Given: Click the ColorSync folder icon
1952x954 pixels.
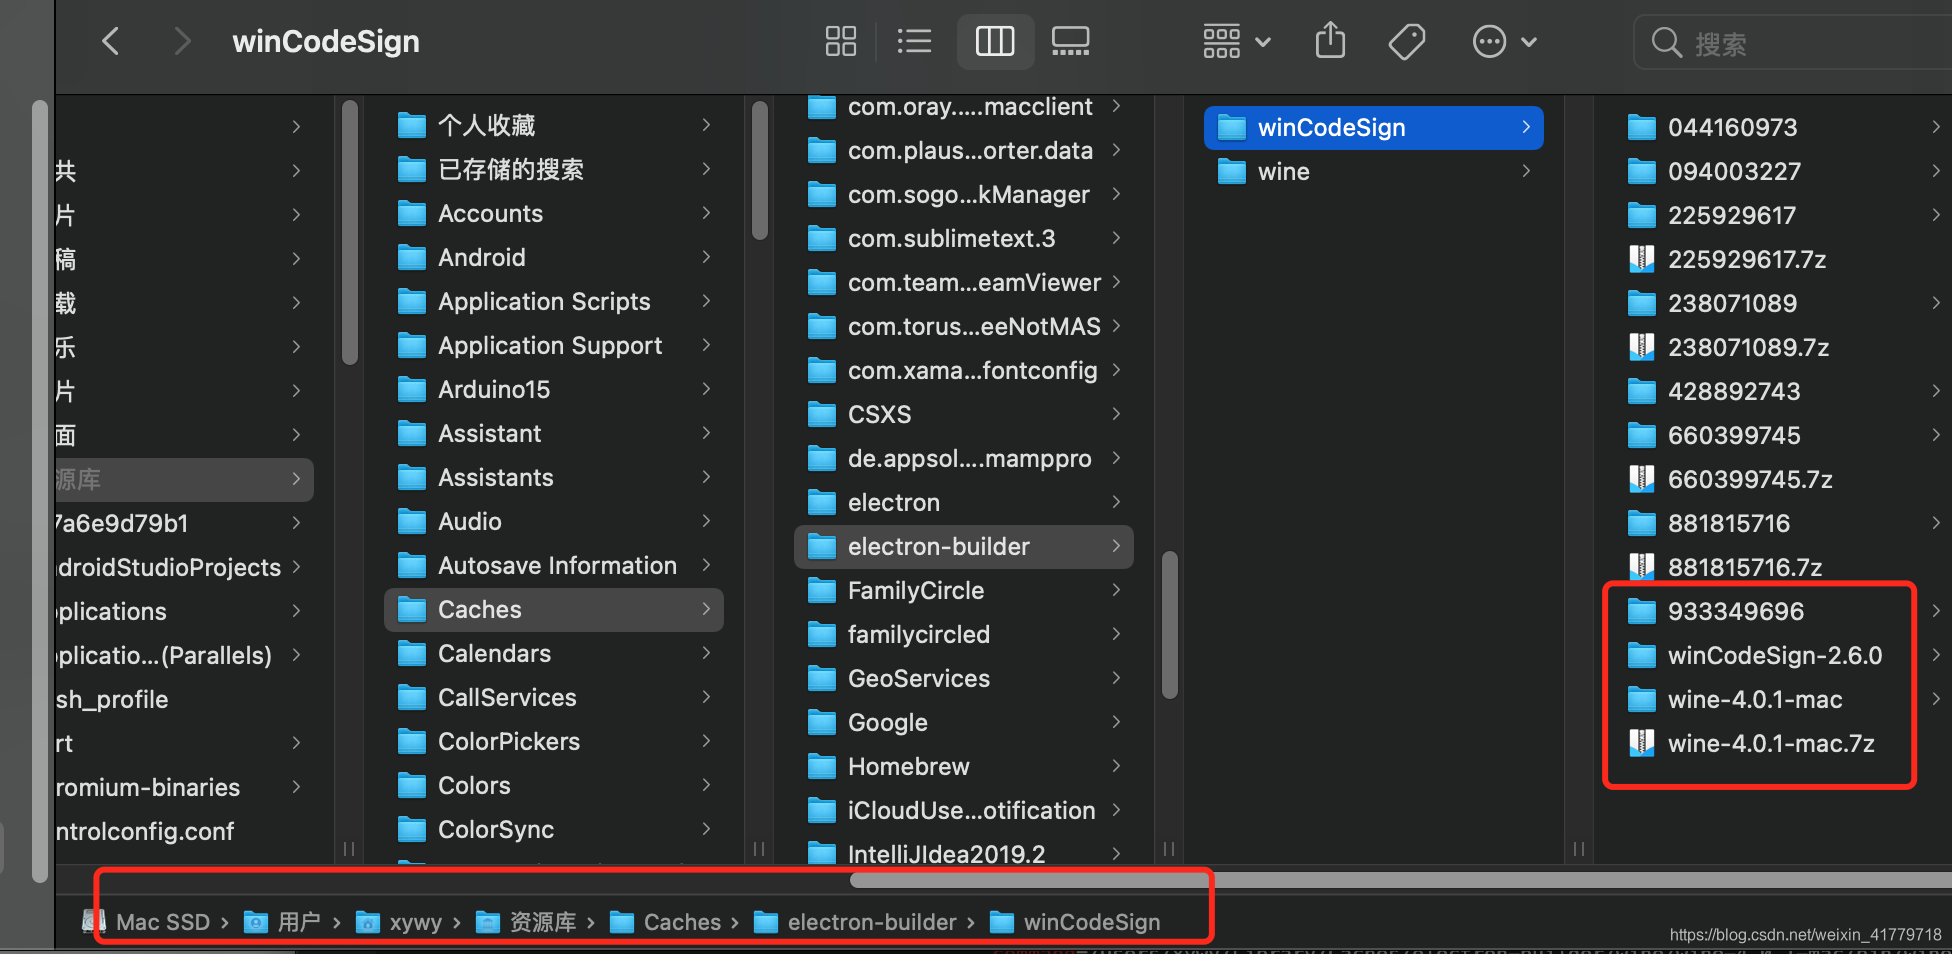Looking at the screenshot, I should point(412,830).
